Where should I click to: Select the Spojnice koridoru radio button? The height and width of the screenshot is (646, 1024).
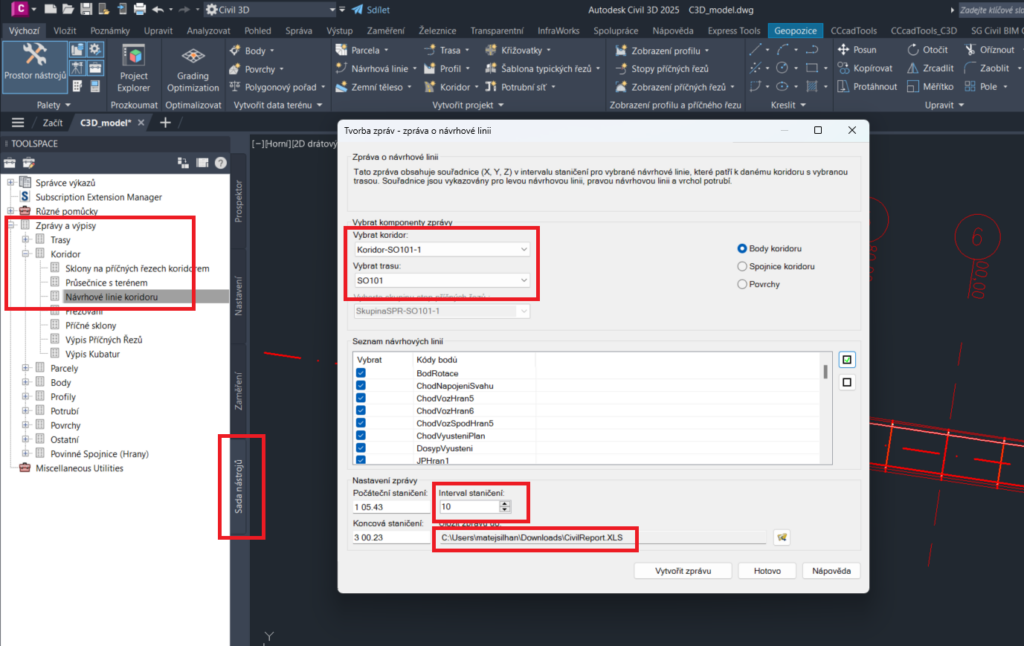coord(742,266)
